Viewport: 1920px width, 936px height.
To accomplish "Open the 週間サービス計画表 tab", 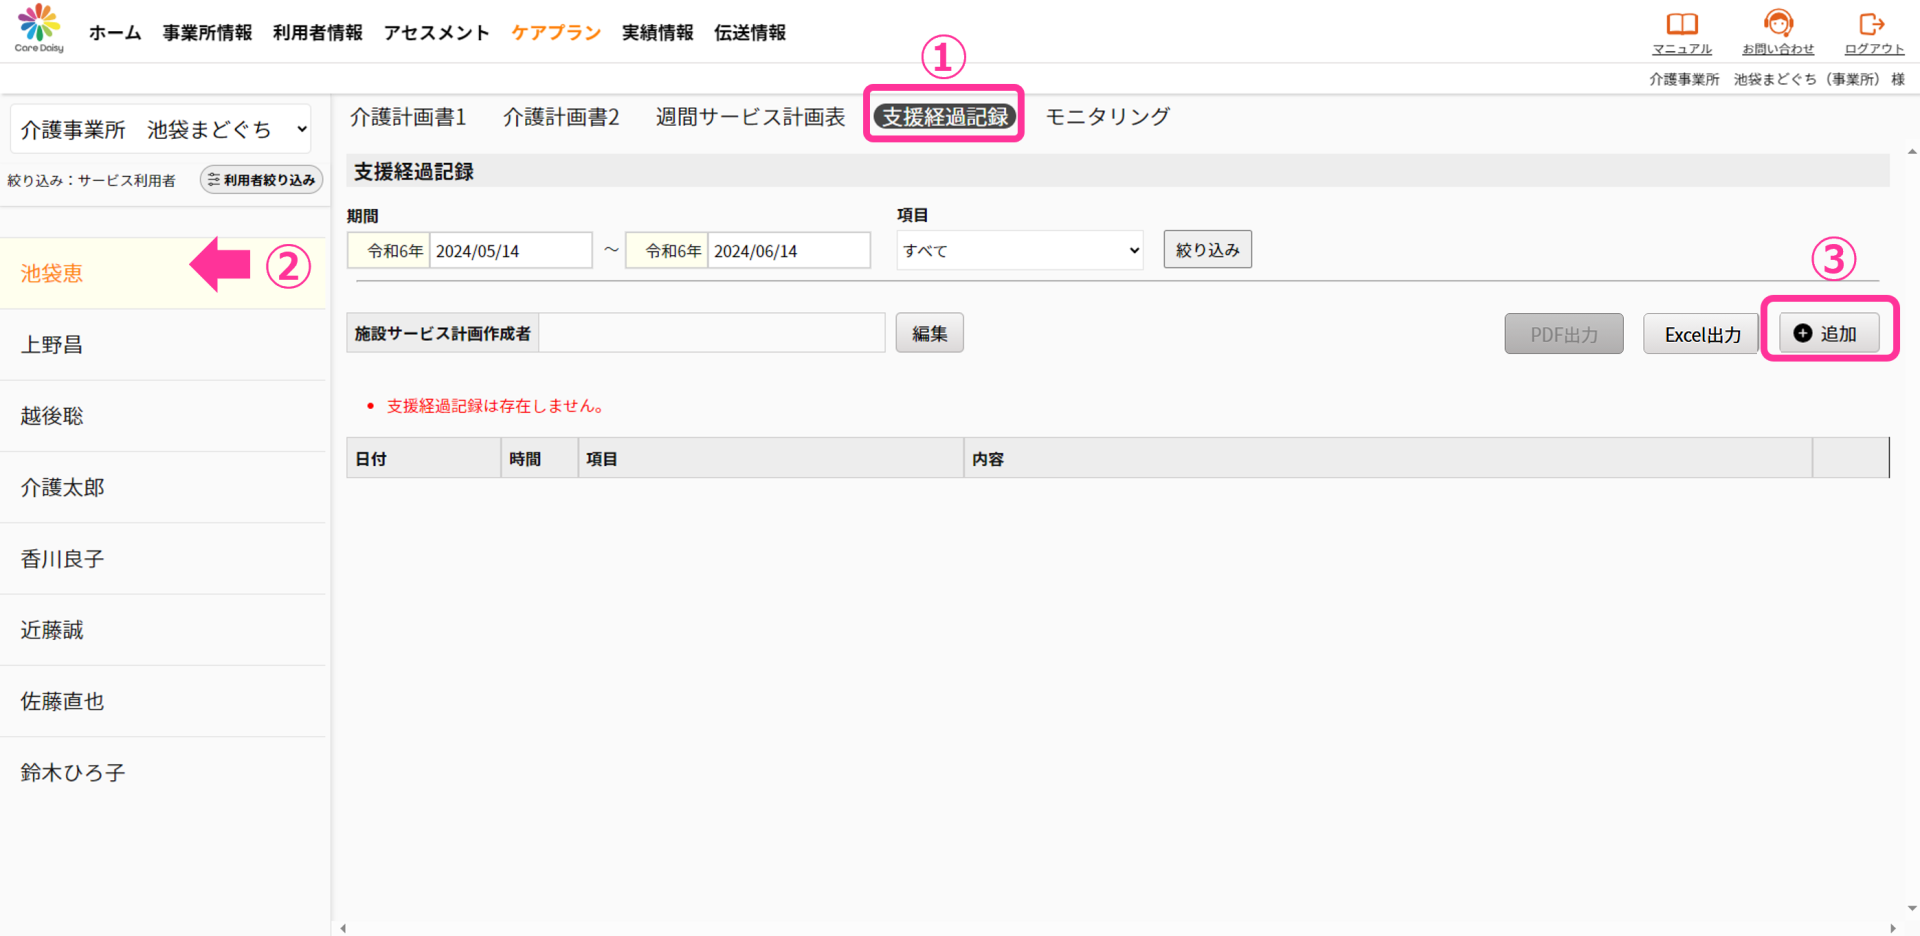I will pos(750,117).
